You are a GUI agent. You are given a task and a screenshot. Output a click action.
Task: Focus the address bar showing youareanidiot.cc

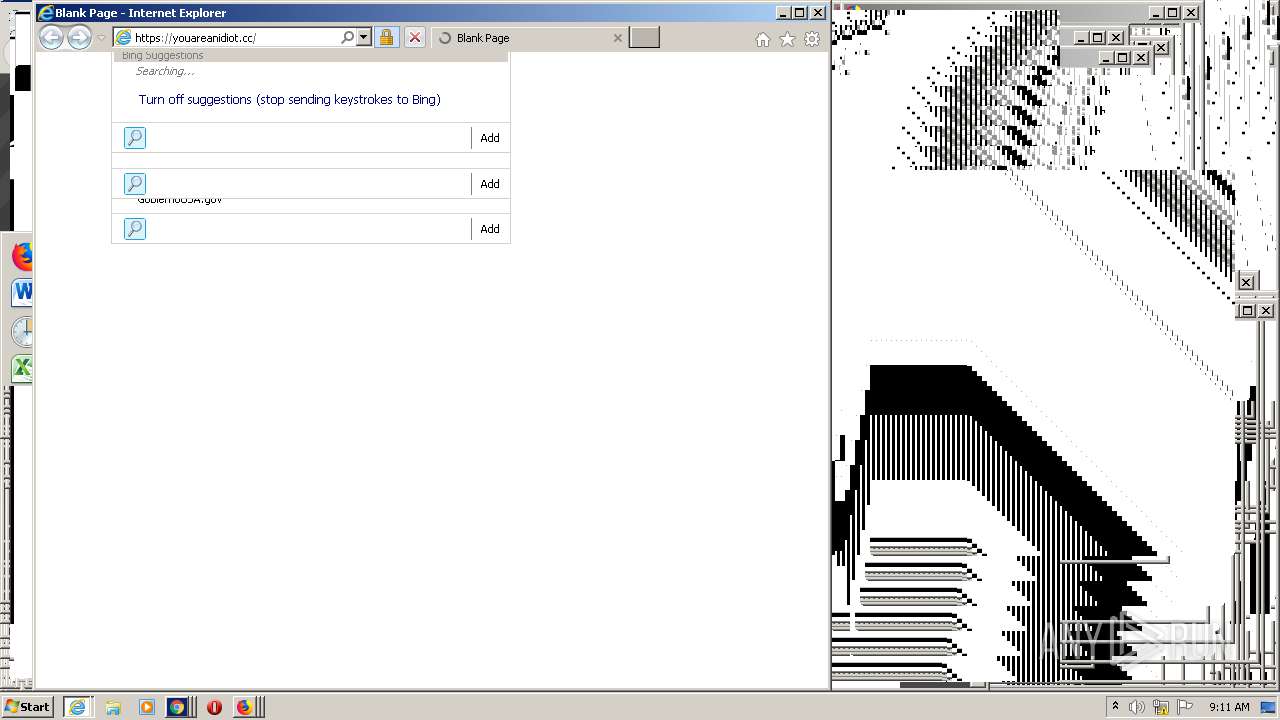[235, 38]
